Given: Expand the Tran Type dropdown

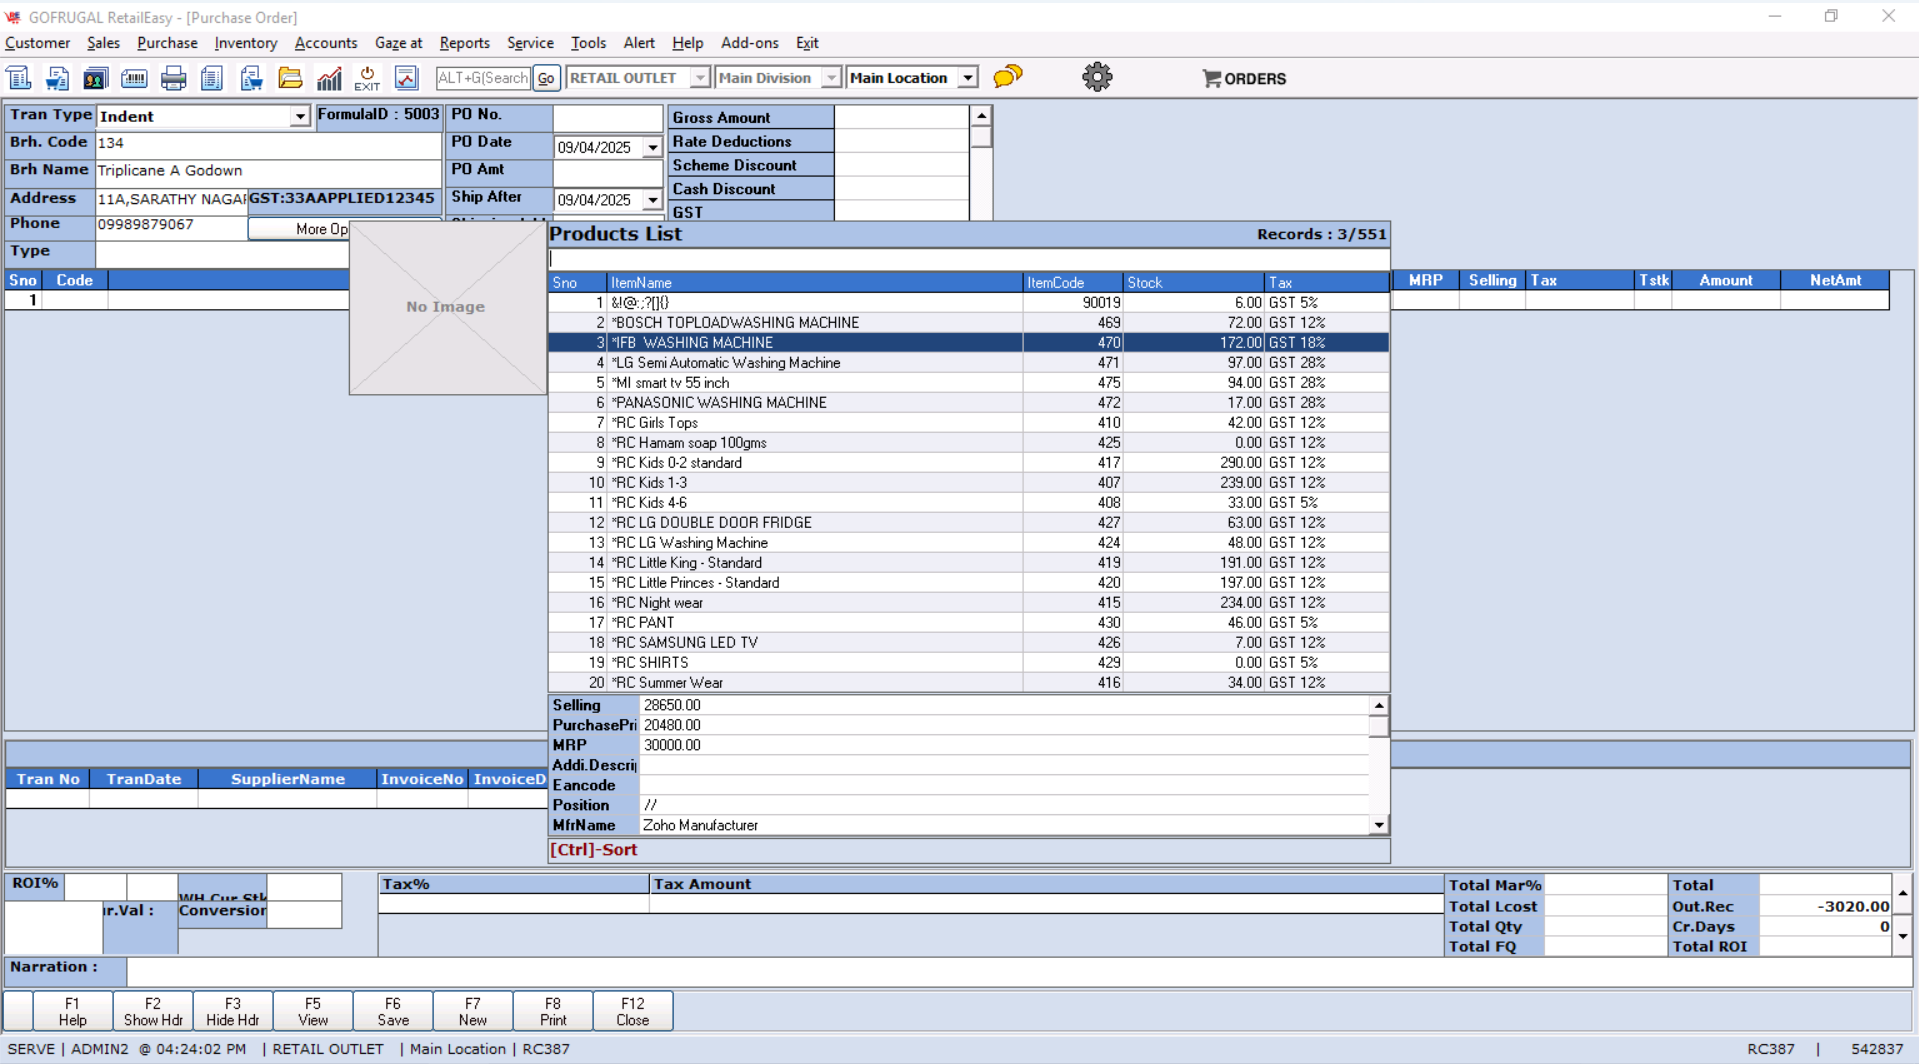Looking at the screenshot, I should 300,117.
